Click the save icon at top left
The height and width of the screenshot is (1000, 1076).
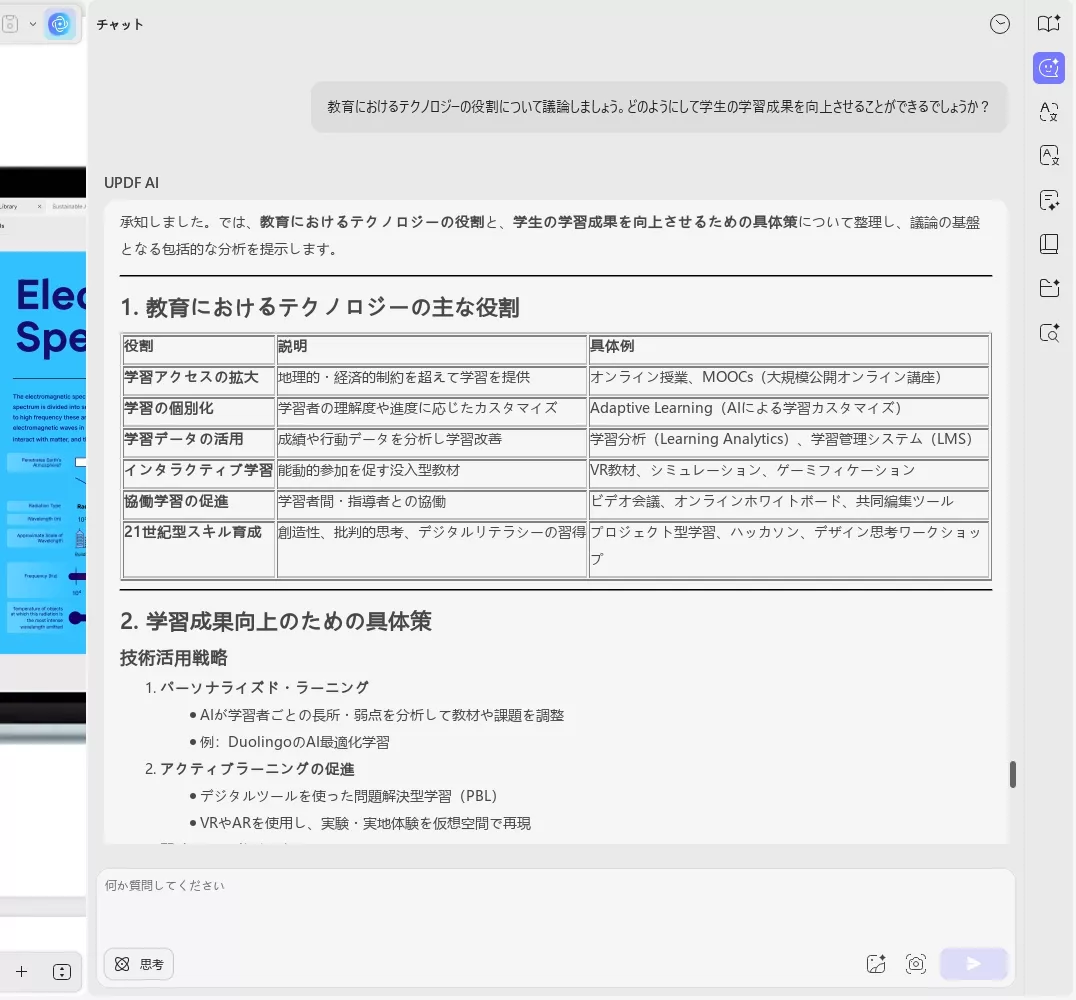pos(10,24)
